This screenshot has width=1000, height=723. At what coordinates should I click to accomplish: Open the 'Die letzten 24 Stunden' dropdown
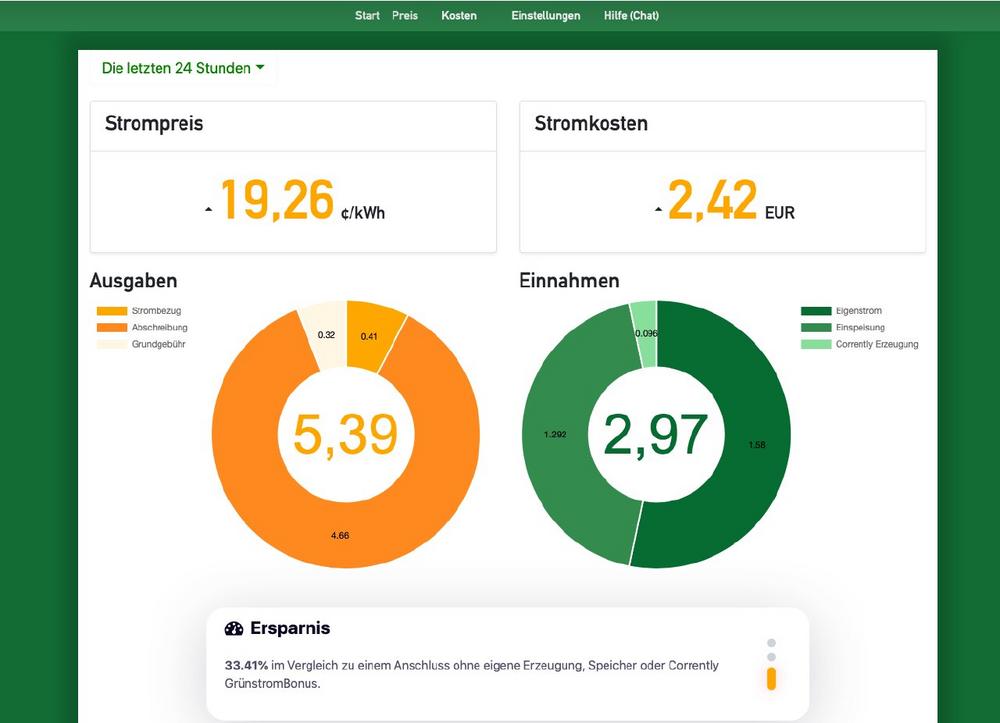tap(183, 68)
